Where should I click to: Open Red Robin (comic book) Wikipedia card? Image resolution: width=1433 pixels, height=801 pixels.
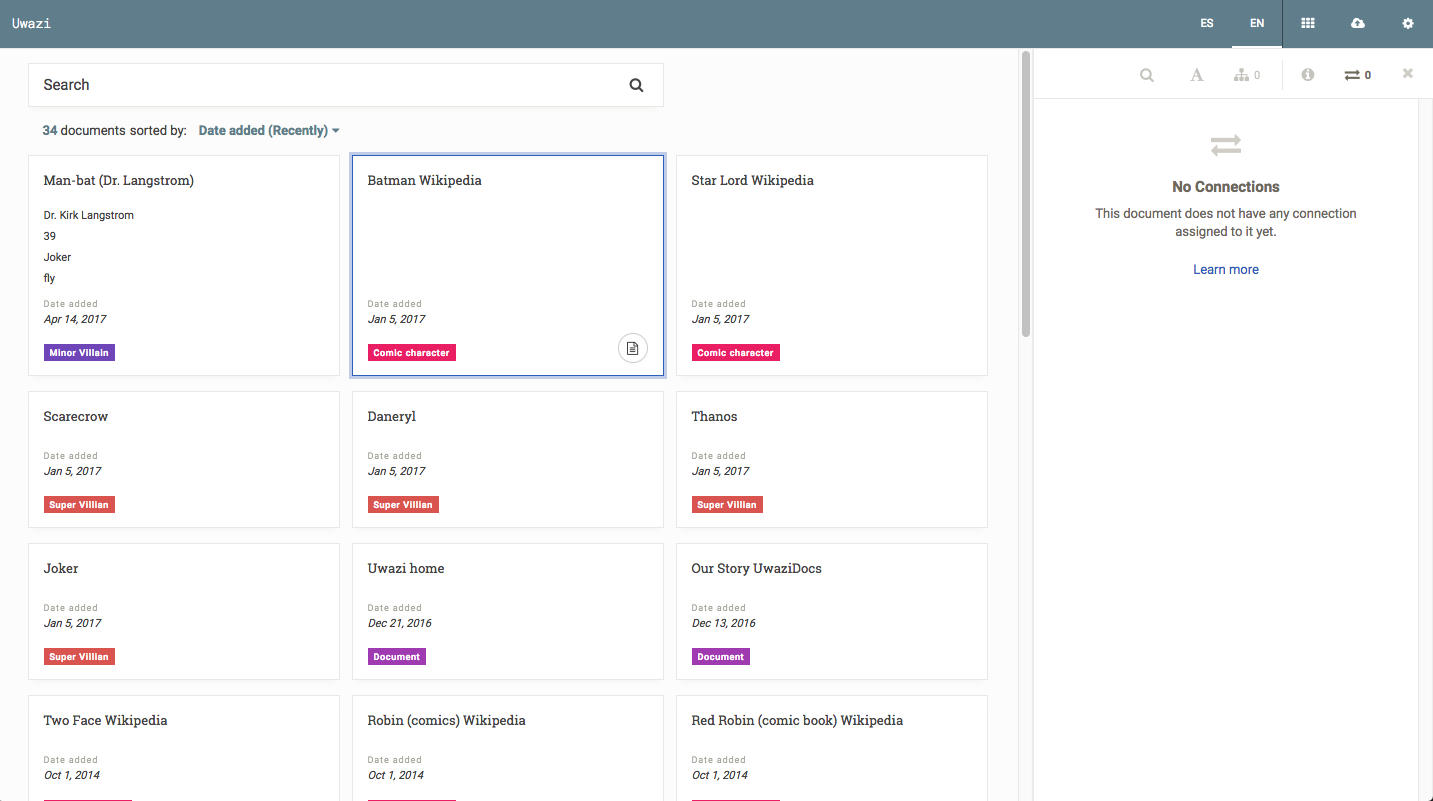point(832,748)
